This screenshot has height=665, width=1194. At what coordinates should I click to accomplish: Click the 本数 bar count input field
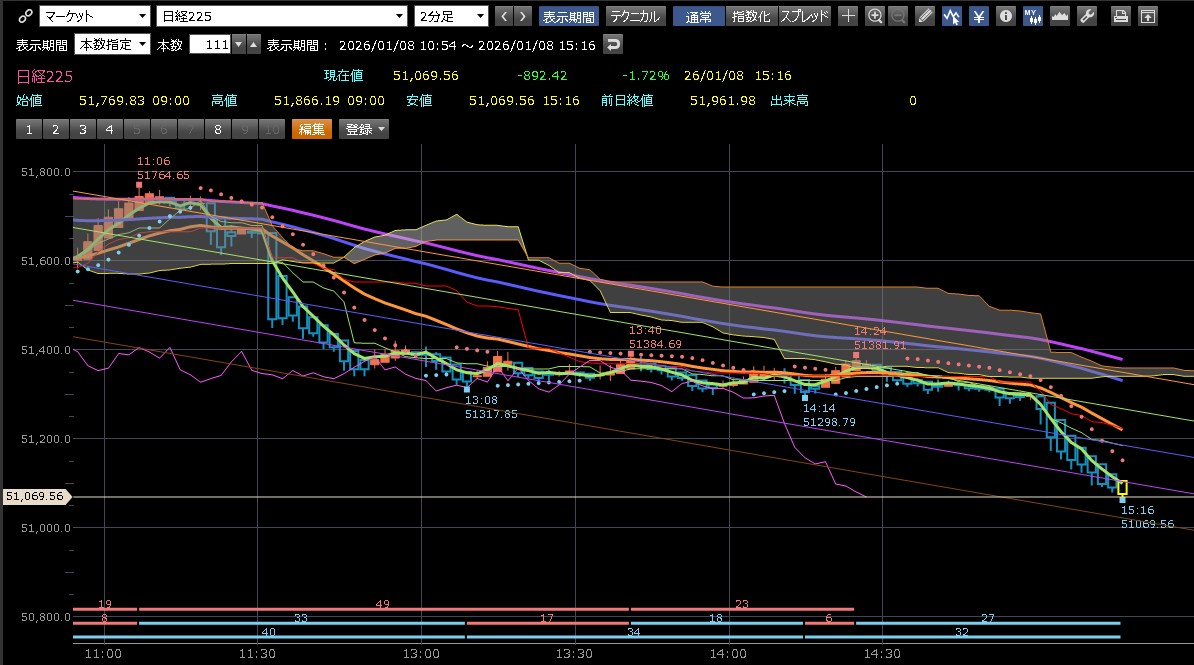click(209, 44)
